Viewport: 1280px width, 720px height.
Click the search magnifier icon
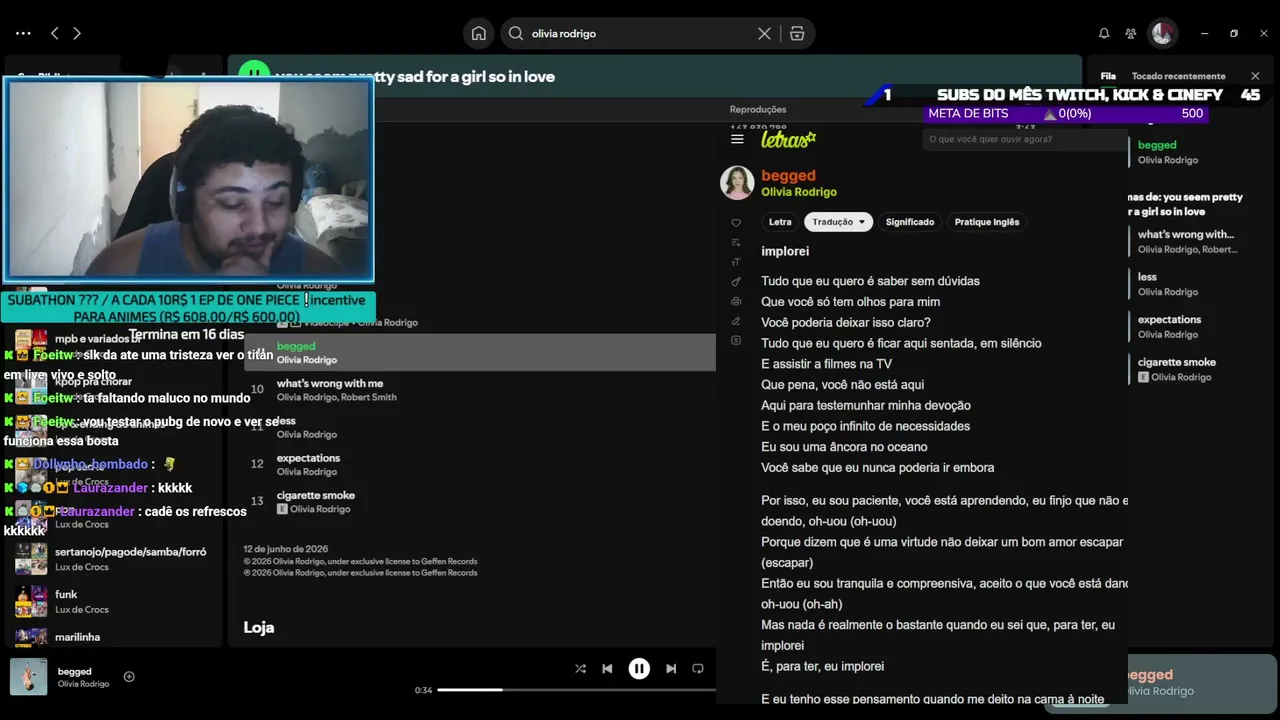516,33
